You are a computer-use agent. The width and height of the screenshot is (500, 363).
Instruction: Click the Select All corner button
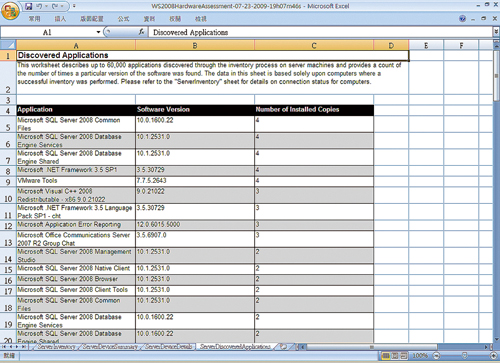[8, 45]
